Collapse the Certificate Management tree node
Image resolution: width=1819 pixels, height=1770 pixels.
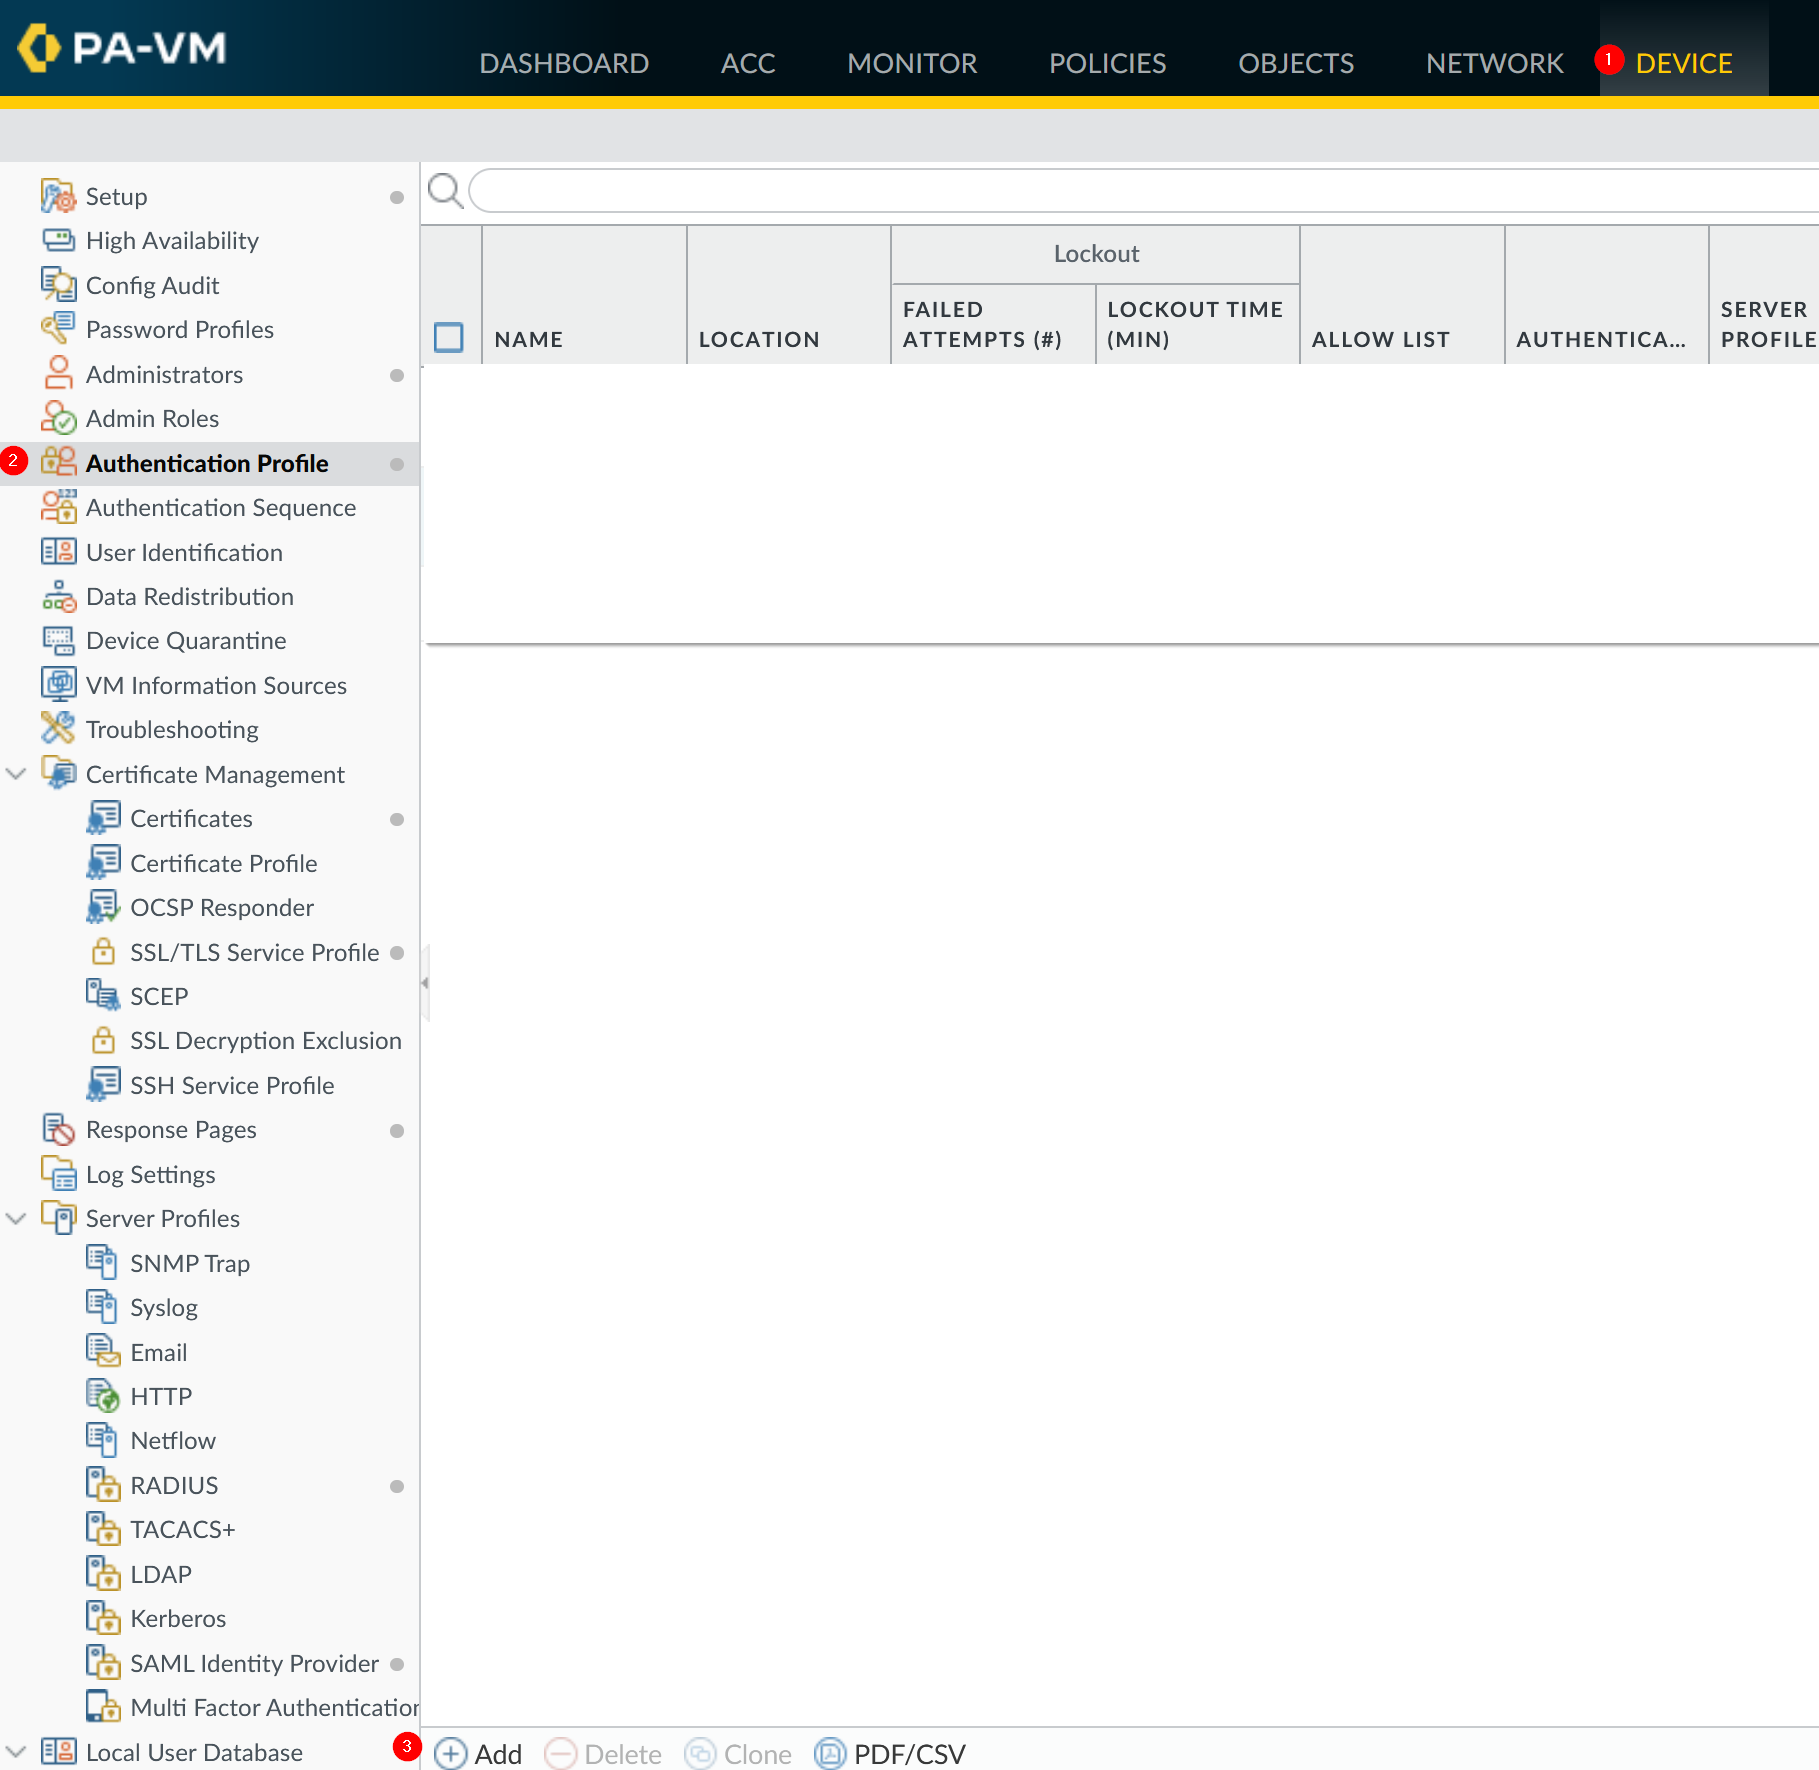16,774
